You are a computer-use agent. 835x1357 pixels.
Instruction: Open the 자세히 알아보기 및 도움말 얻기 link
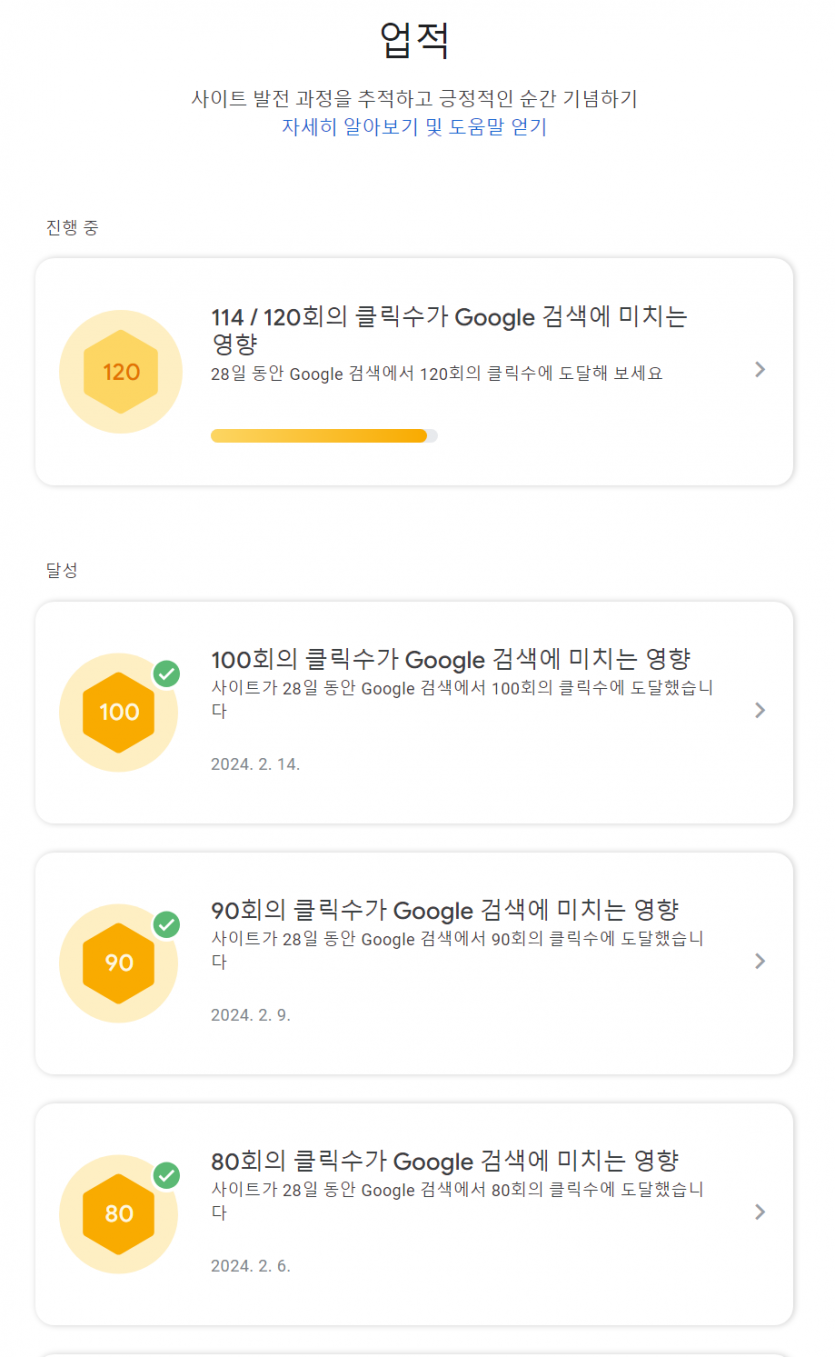pyautogui.click(x=414, y=127)
